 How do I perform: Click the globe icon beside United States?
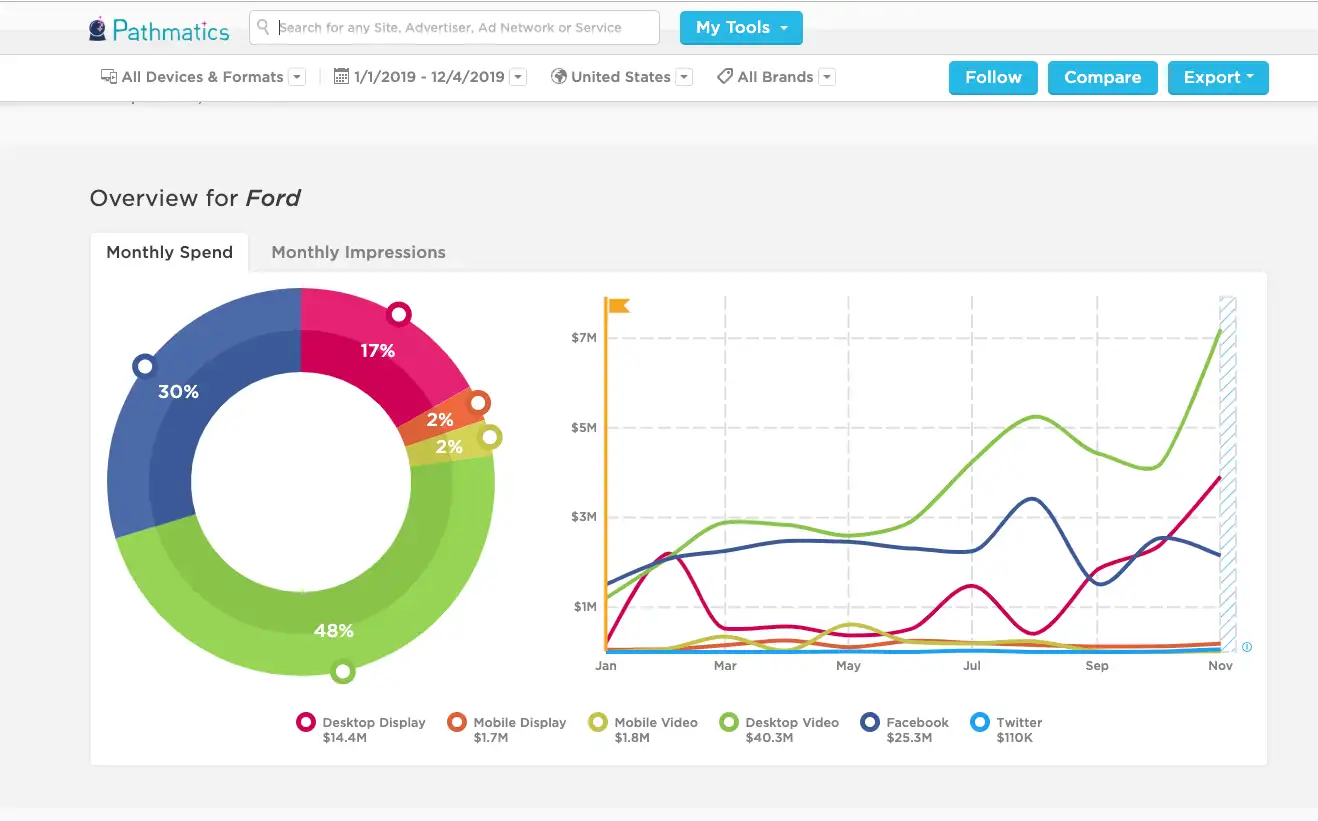coord(559,77)
